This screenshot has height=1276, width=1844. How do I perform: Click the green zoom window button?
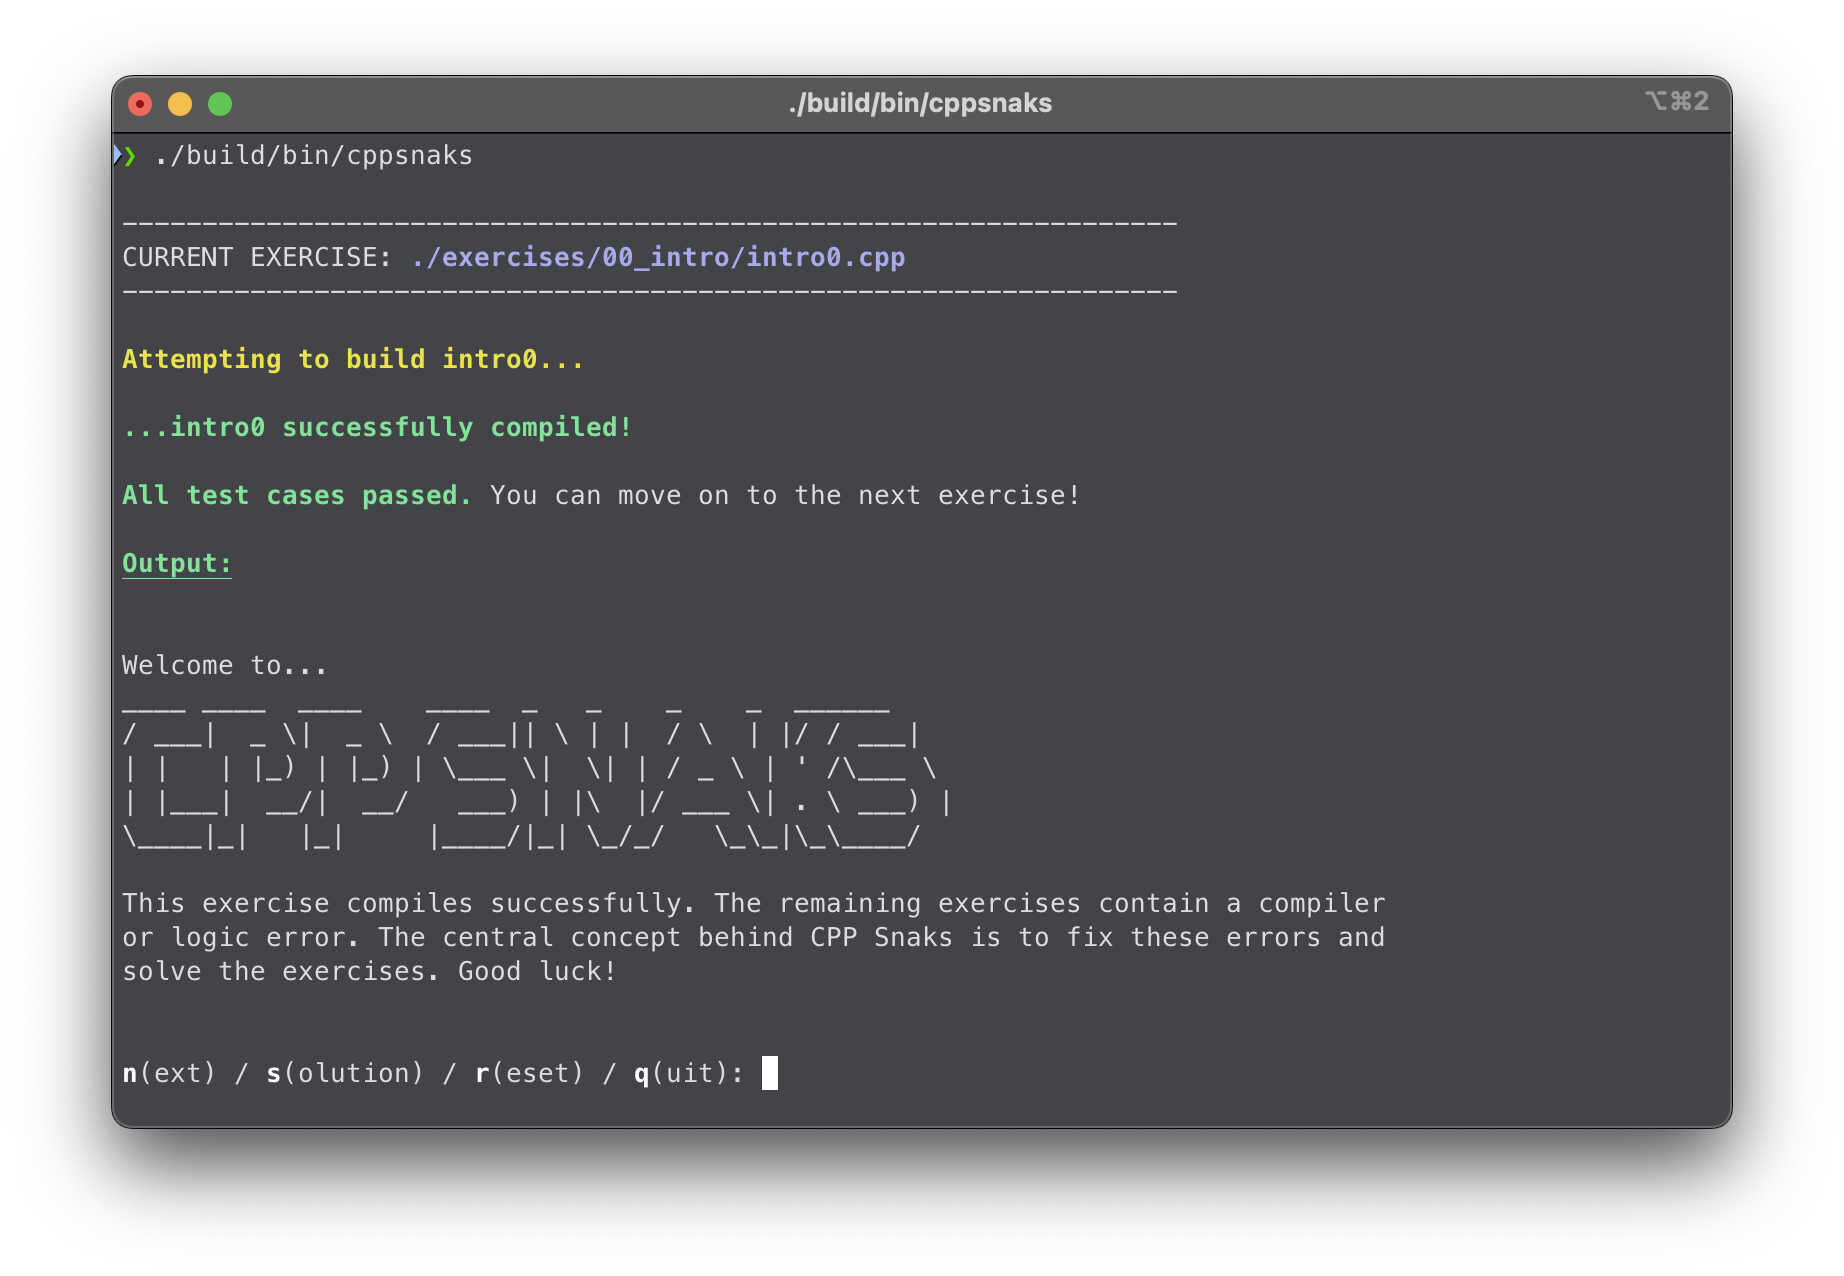point(220,104)
